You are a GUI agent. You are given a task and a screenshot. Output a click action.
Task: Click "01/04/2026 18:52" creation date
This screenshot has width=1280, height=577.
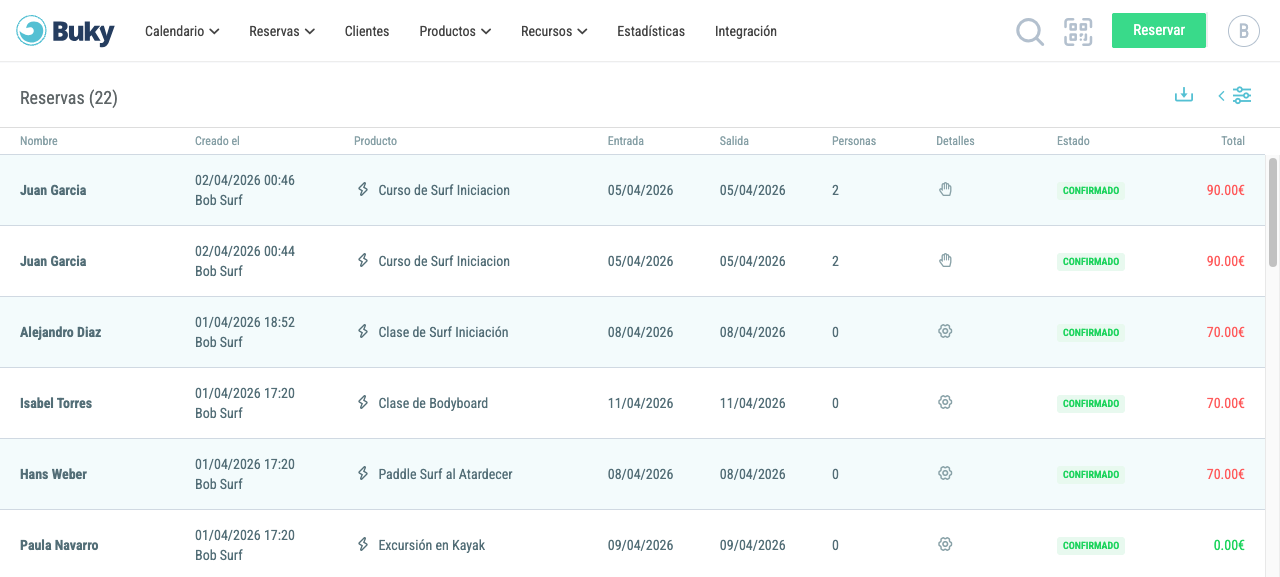tap(245, 322)
